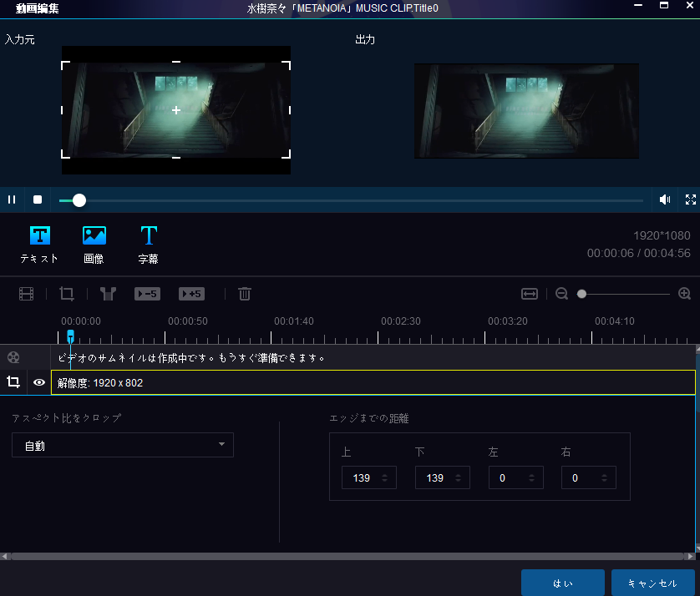700x596 pixels.
Task: Select the 解像度: 1920 x 802 crop track
Action: (x=373, y=383)
